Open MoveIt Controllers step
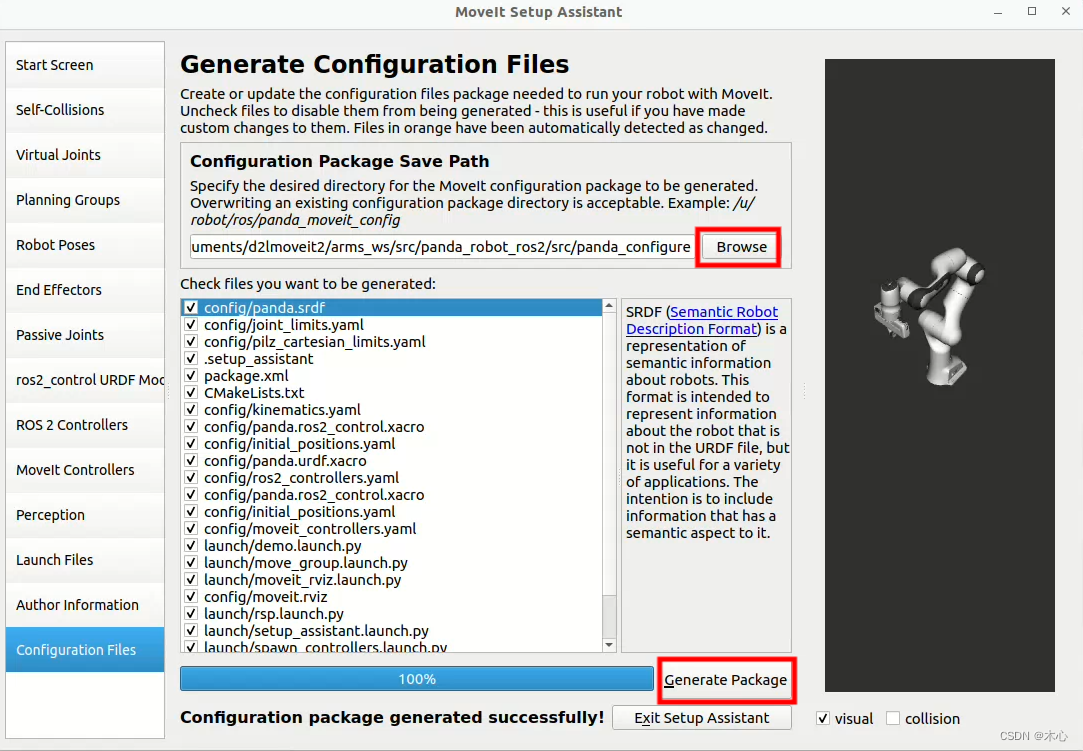 (x=85, y=470)
